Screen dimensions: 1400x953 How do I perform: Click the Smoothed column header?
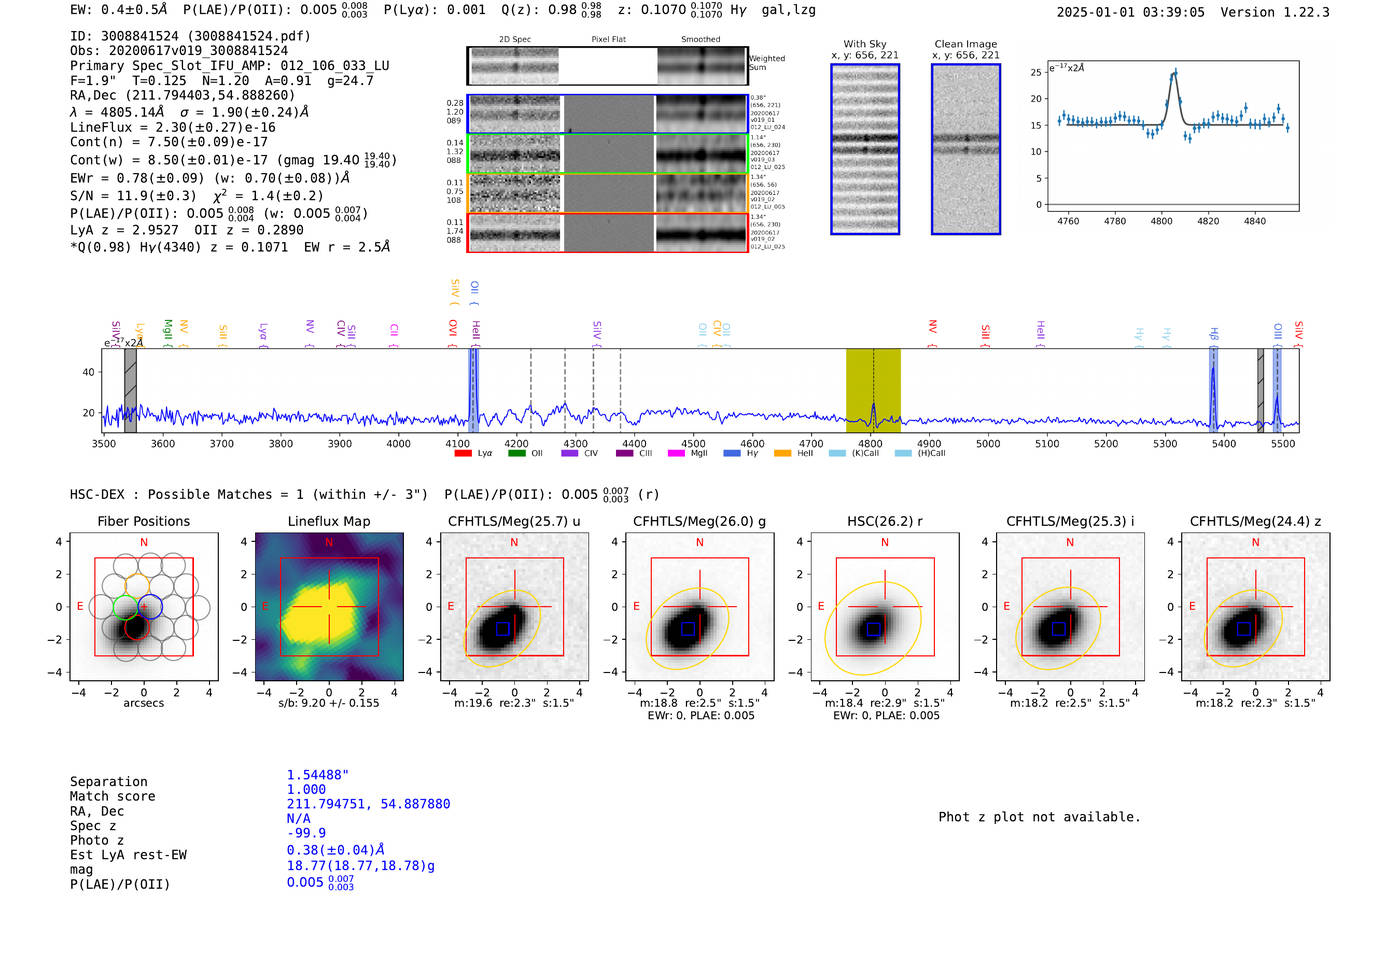[701, 40]
